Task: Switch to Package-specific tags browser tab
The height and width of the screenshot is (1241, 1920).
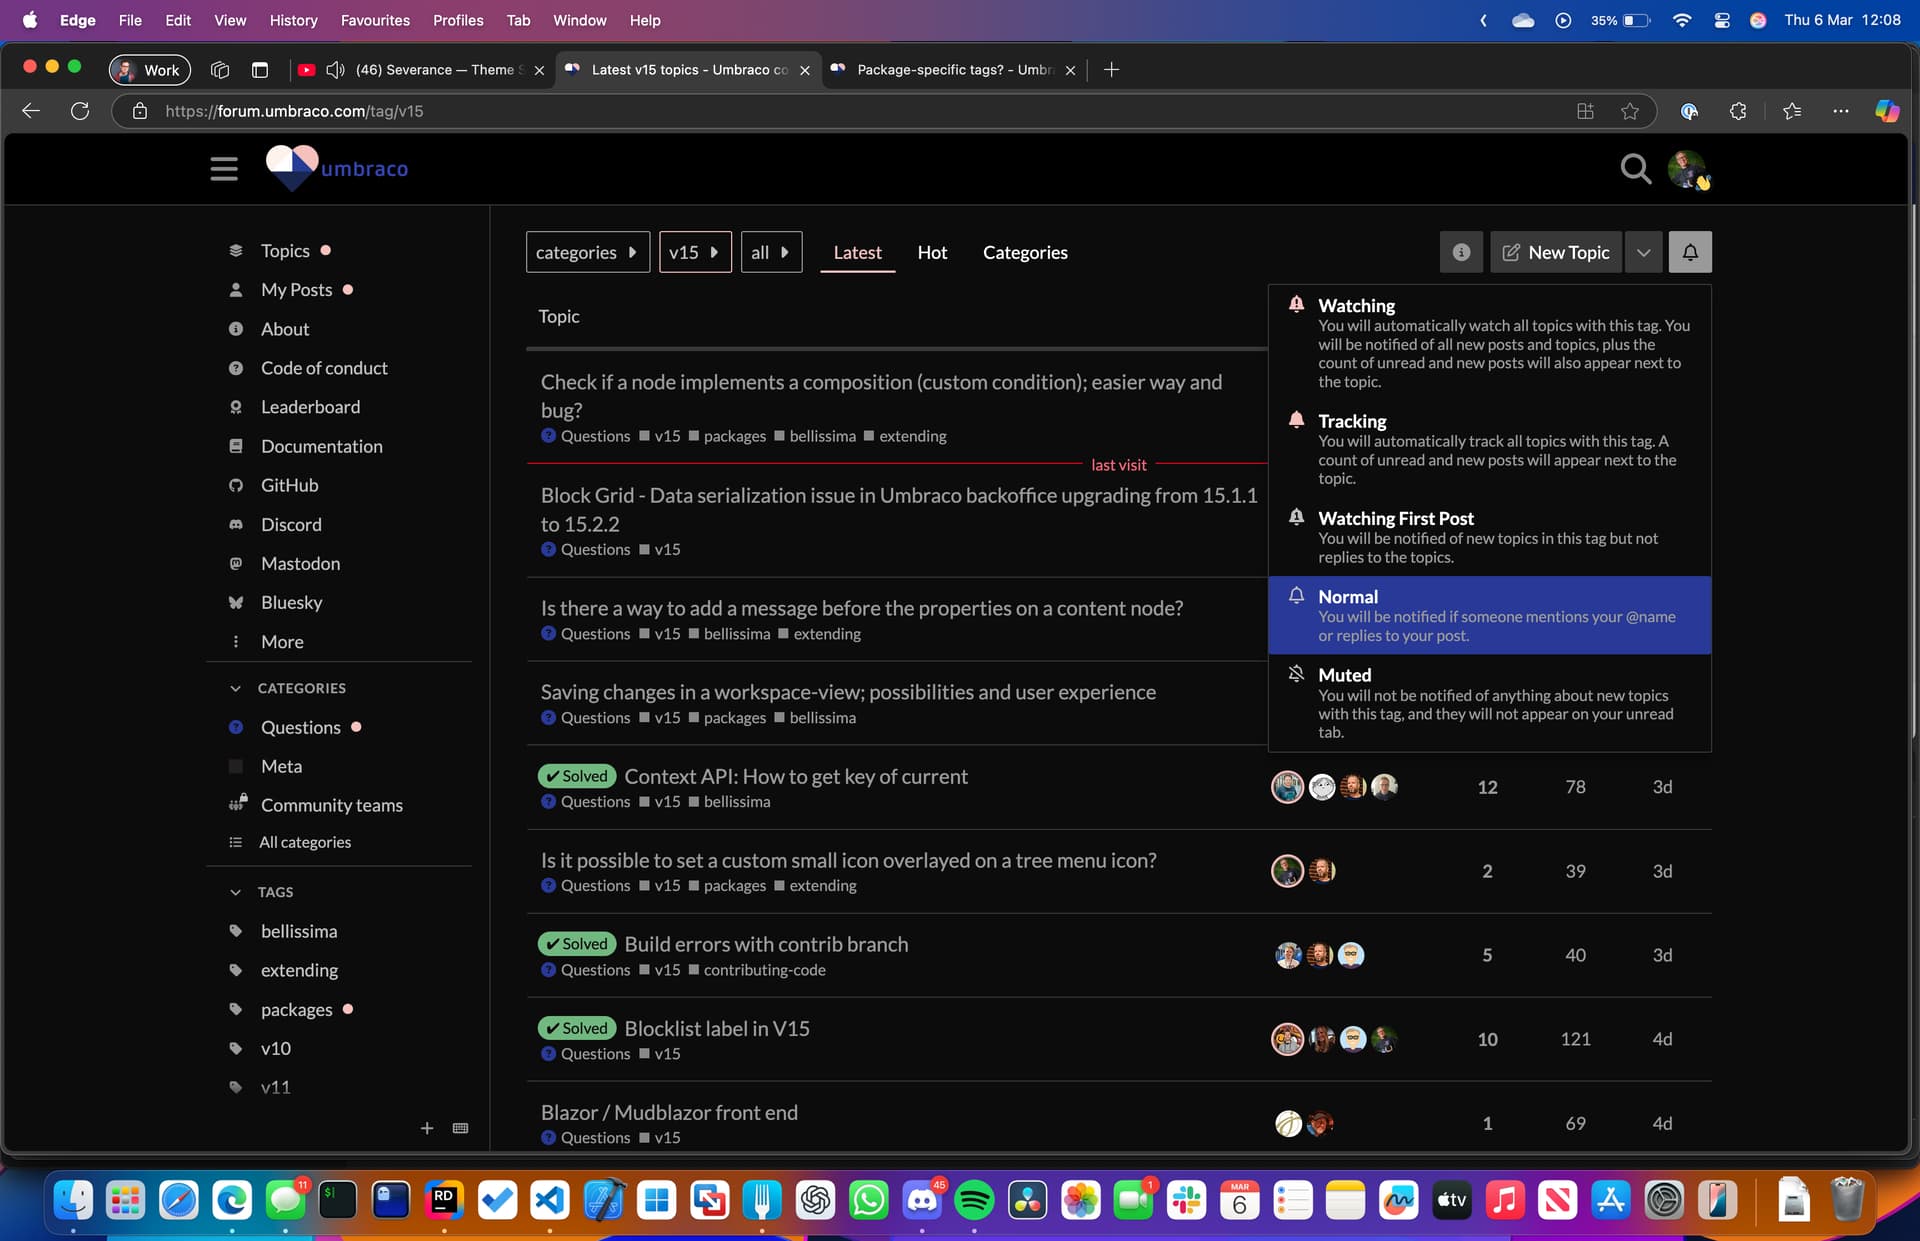Action: 955,70
